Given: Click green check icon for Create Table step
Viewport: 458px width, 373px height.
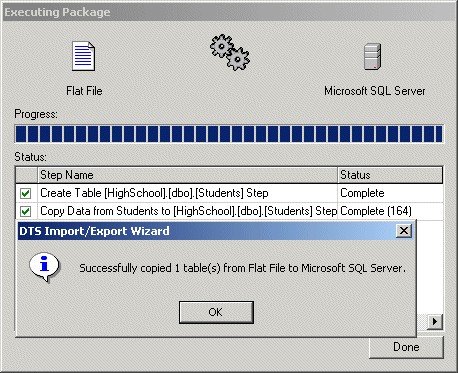Looking at the screenshot, I should click(x=26, y=193).
